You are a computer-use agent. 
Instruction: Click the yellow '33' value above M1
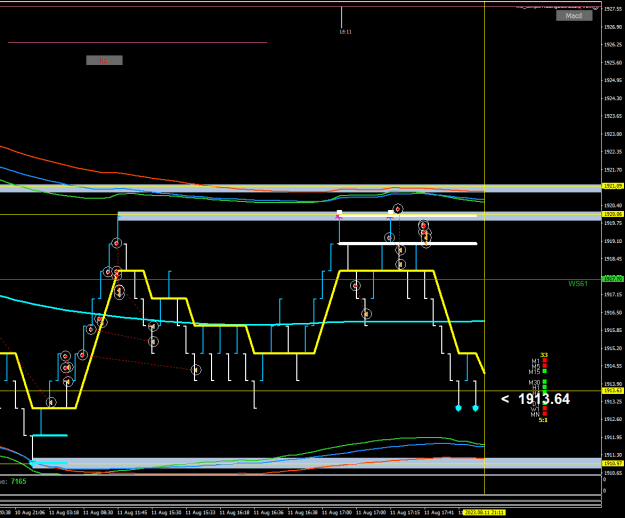coord(544,355)
